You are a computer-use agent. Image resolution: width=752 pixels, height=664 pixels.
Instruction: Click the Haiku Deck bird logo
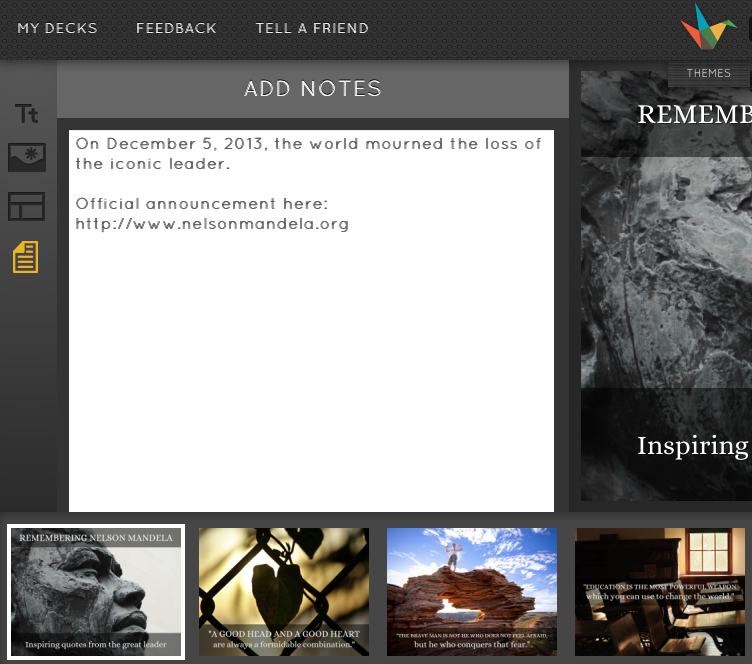708,26
